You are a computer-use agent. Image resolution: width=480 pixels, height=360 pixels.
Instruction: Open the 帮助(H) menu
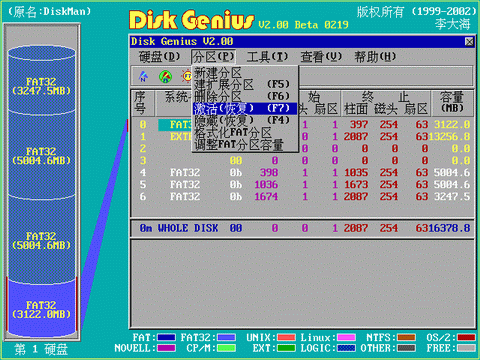point(375,57)
